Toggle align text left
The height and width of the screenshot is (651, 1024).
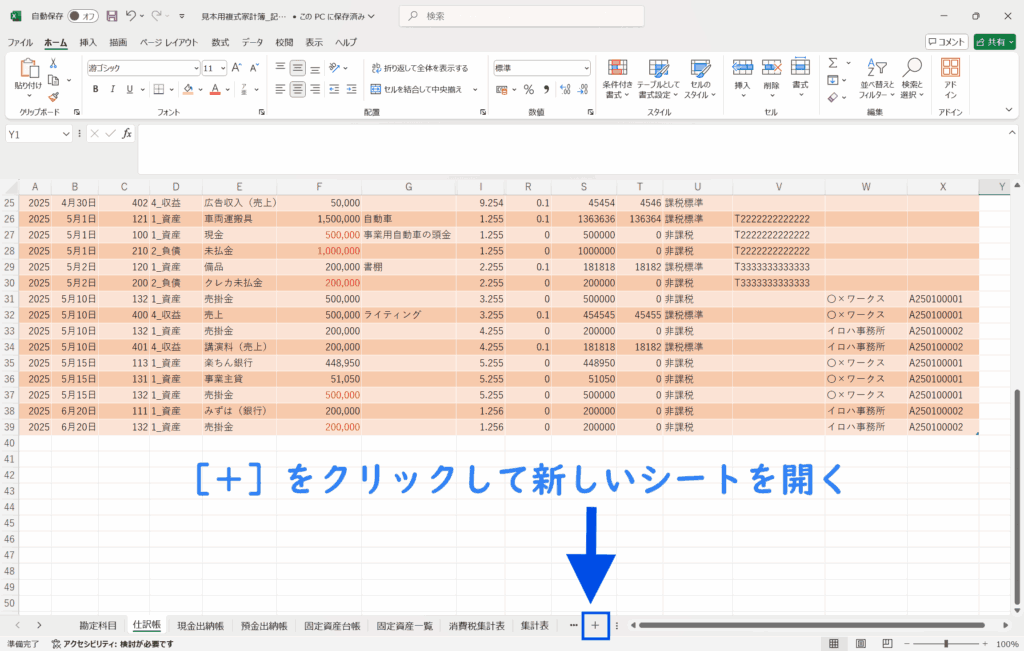pos(280,89)
